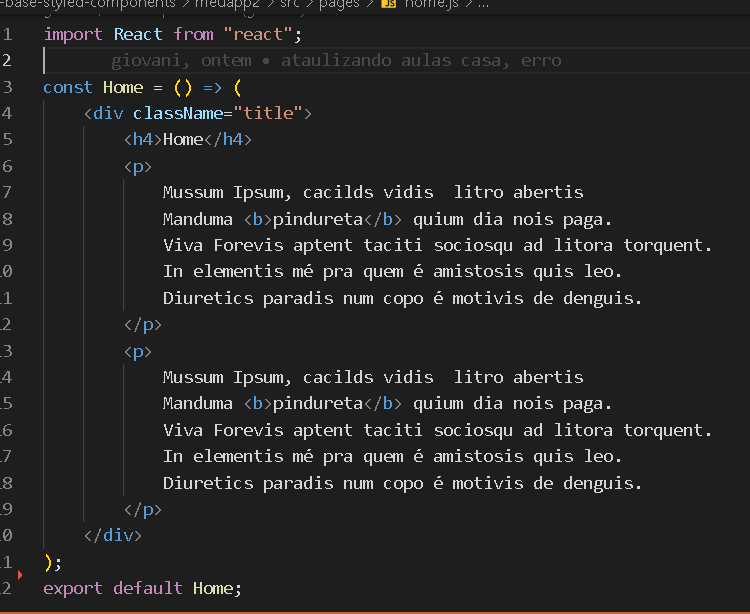The width and height of the screenshot is (750, 614).
Task: Place cursor on the "import" keyword
Action: (73, 34)
